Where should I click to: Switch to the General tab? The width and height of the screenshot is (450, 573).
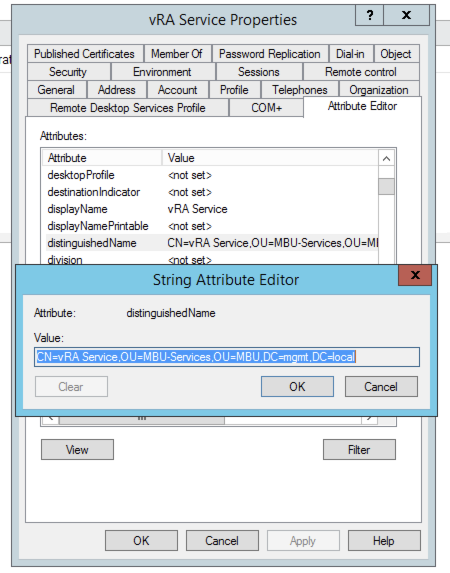[56, 90]
